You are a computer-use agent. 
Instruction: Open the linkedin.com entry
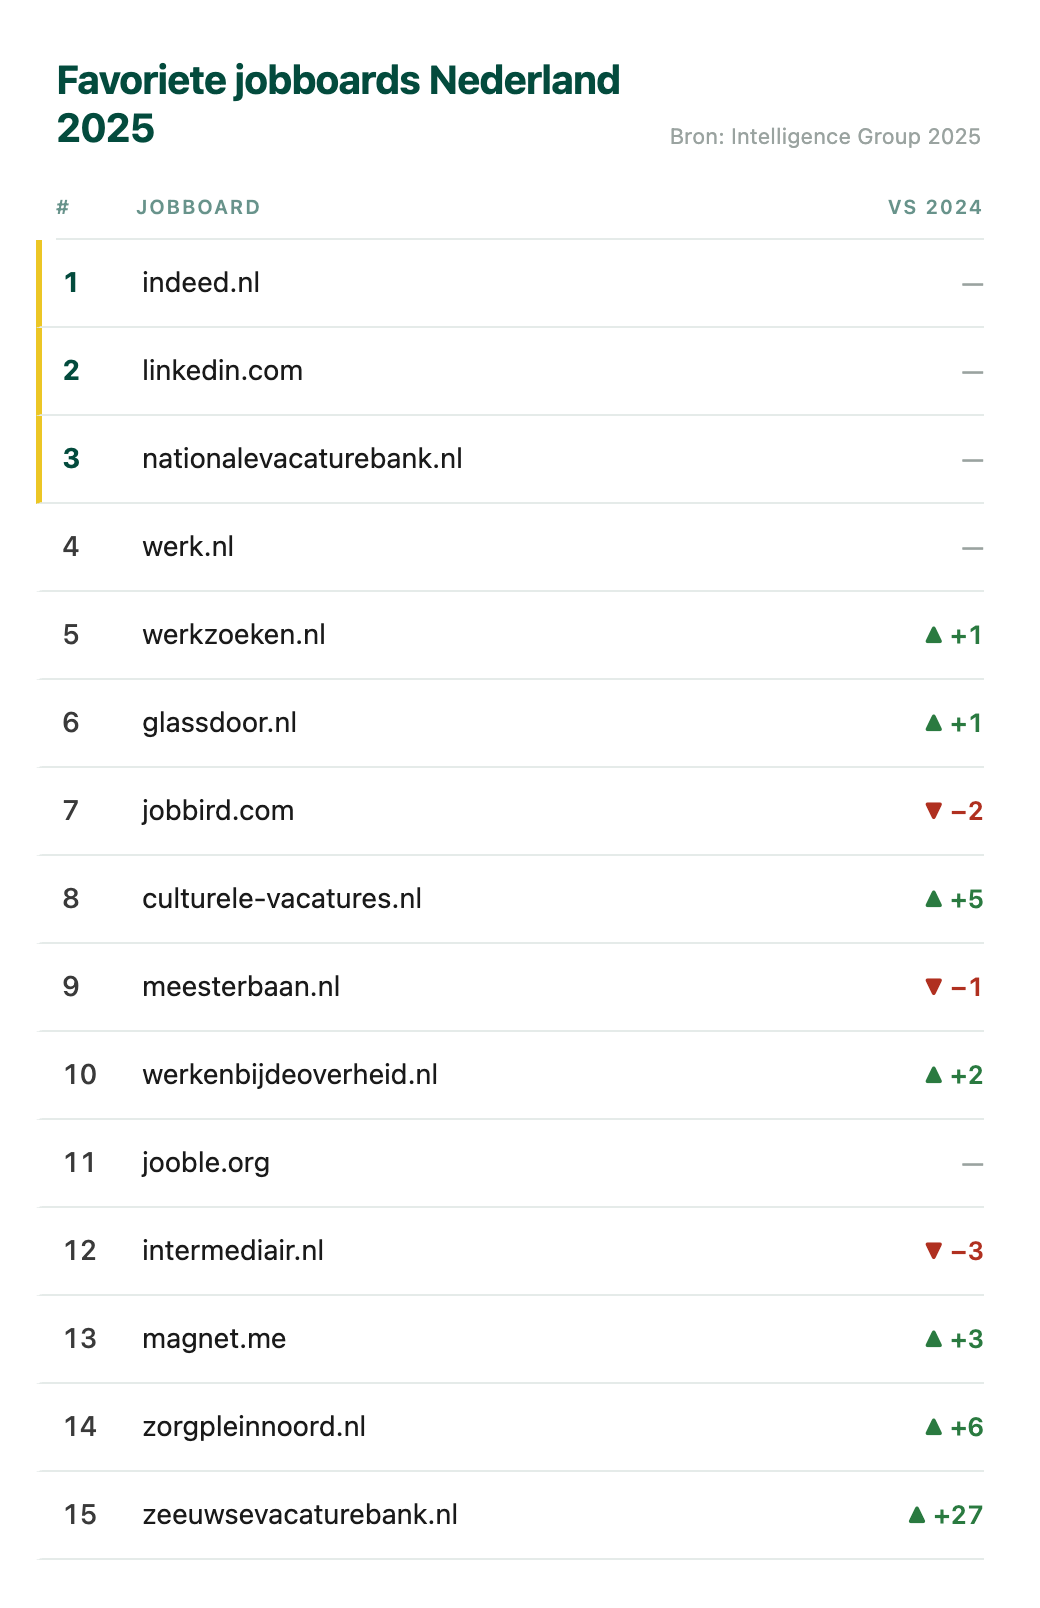(x=511, y=371)
